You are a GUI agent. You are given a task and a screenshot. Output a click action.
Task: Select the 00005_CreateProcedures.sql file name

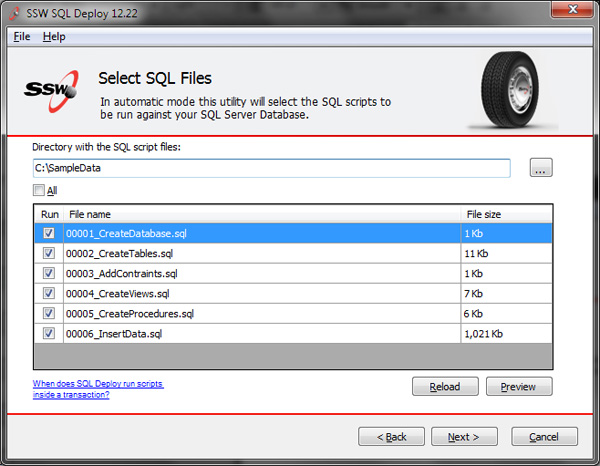tap(130, 314)
